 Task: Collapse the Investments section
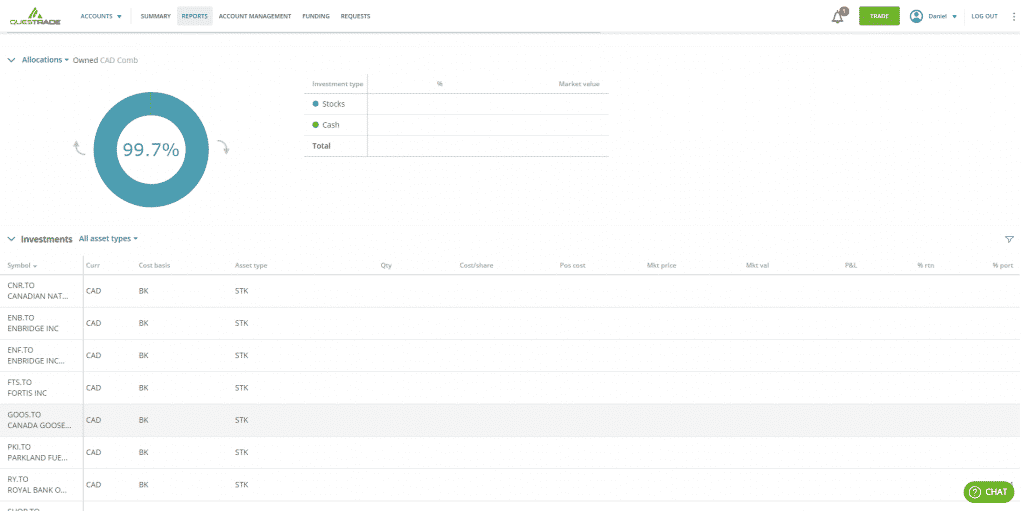coord(11,239)
